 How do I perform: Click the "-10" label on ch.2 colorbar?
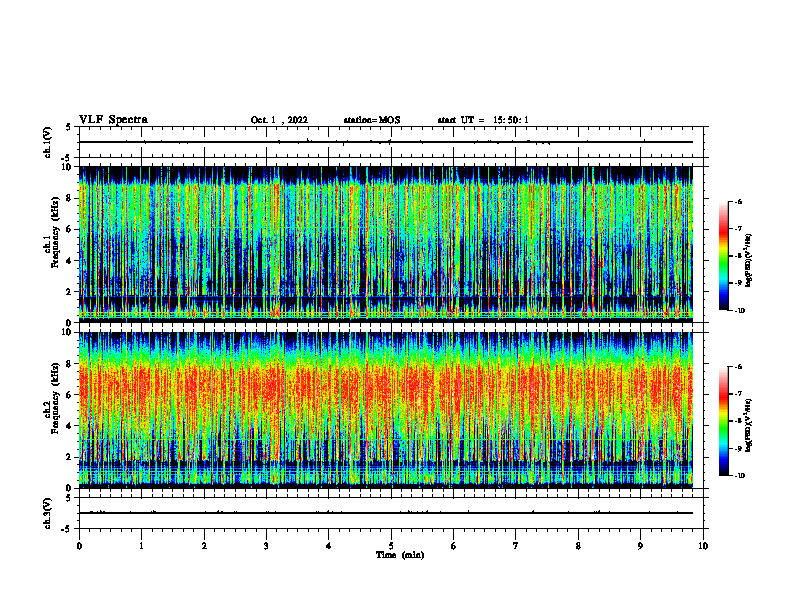(739, 475)
